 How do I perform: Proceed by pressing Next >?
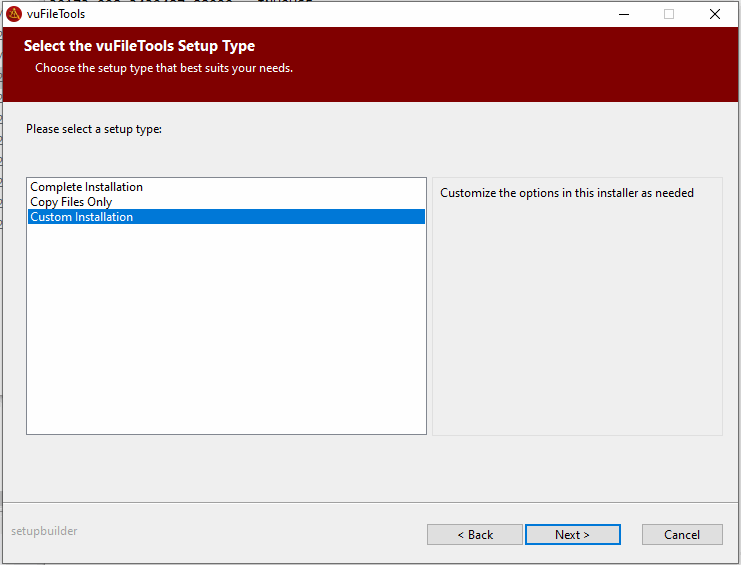[572, 535]
